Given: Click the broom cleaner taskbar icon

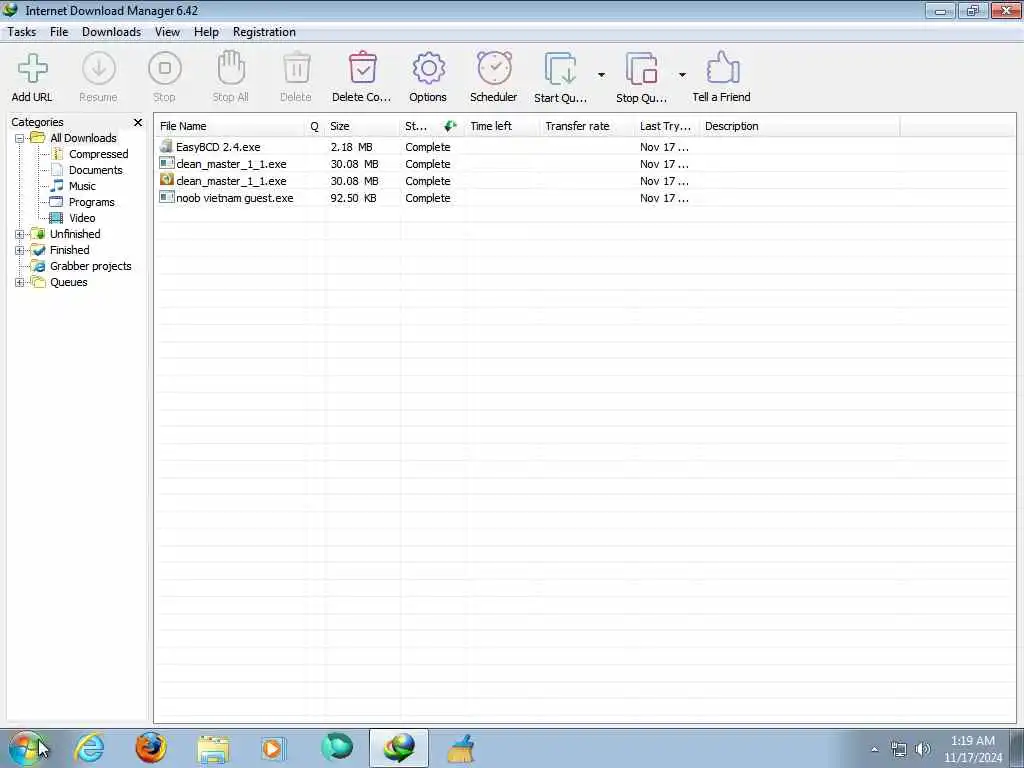Looking at the screenshot, I should click(x=461, y=748).
